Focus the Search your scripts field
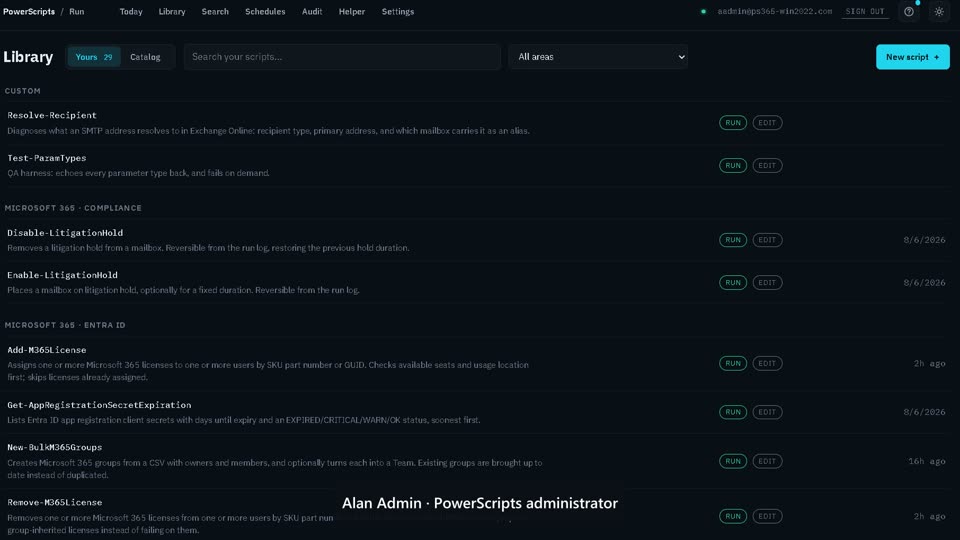 tap(342, 57)
